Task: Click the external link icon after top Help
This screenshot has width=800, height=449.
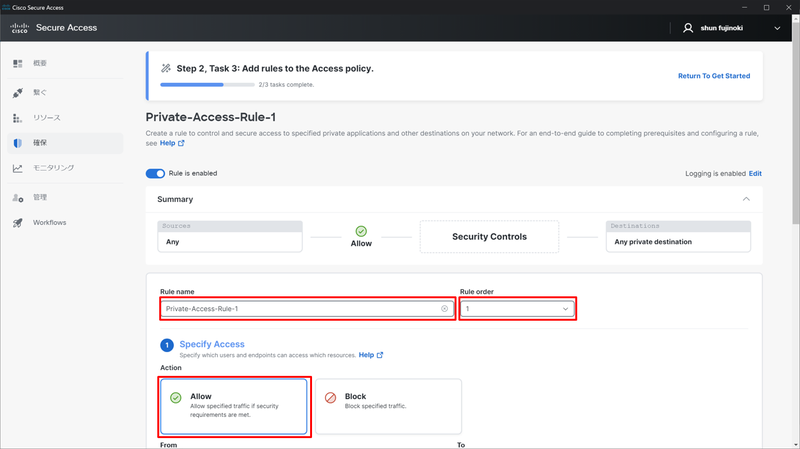Action: coord(181,143)
